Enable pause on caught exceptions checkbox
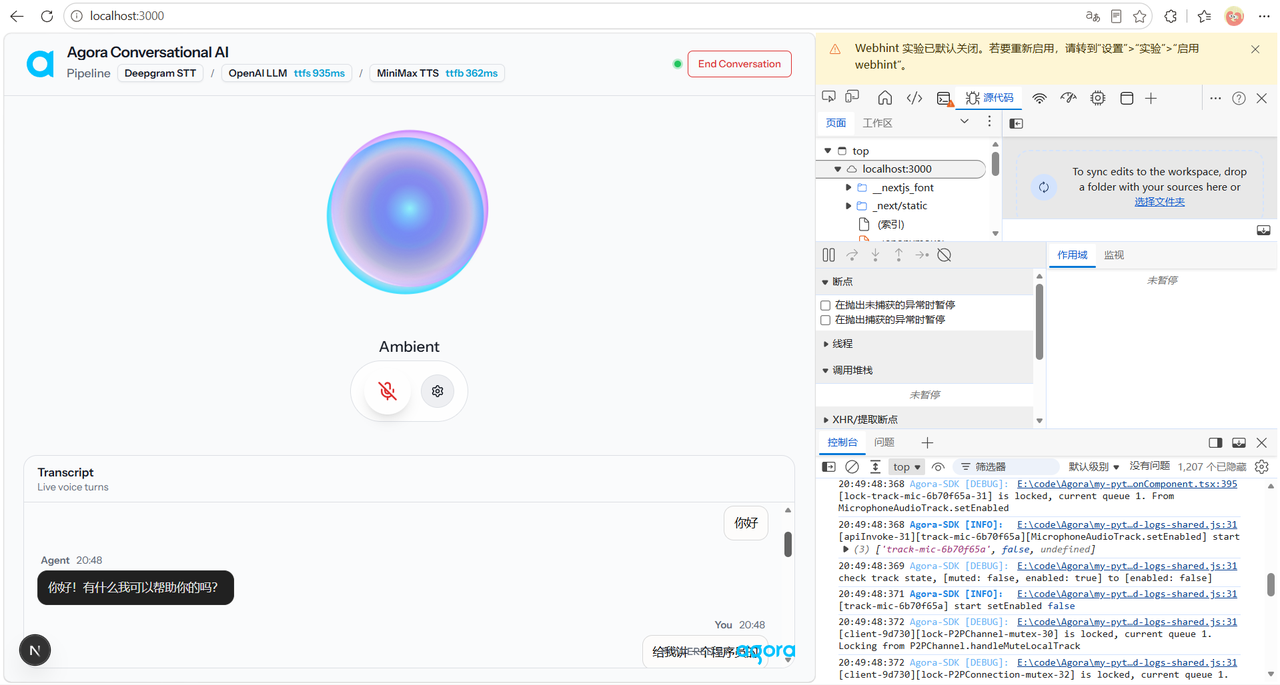The image size is (1280, 685). [x=826, y=320]
